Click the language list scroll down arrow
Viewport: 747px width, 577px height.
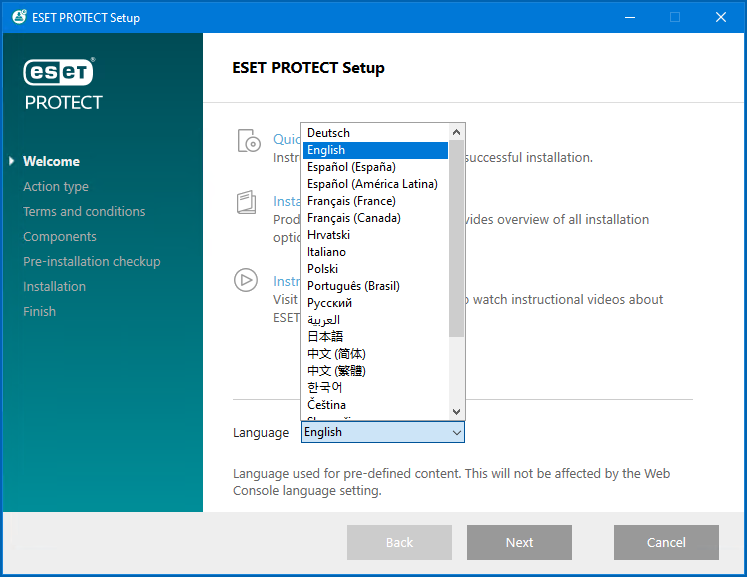coord(457,412)
